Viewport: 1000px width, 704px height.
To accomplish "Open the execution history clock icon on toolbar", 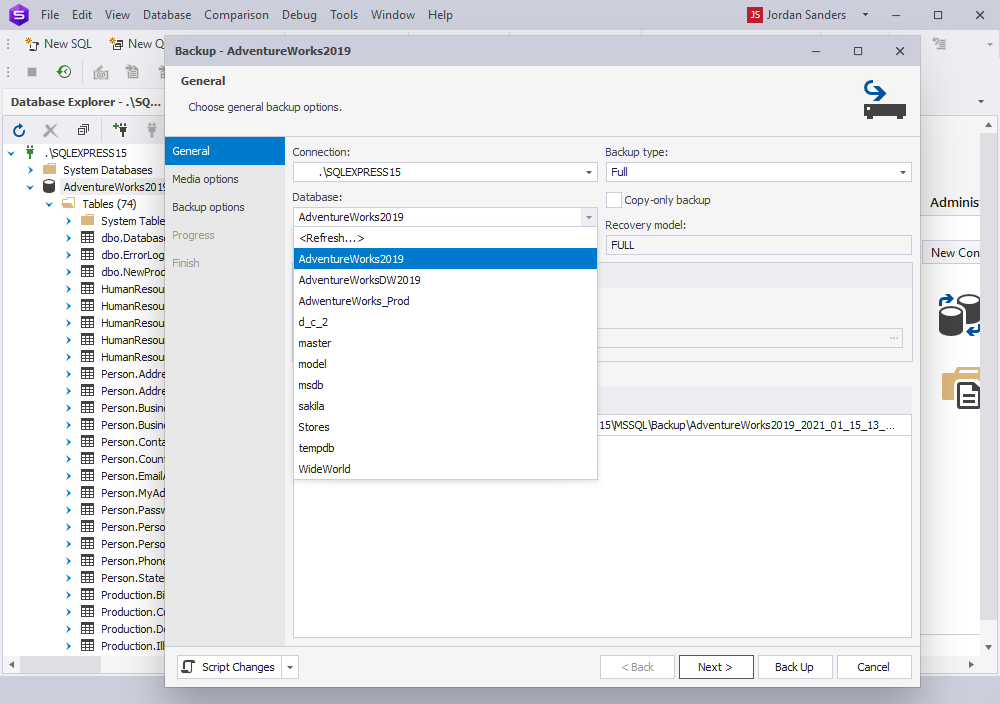I will (x=63, y=72).
